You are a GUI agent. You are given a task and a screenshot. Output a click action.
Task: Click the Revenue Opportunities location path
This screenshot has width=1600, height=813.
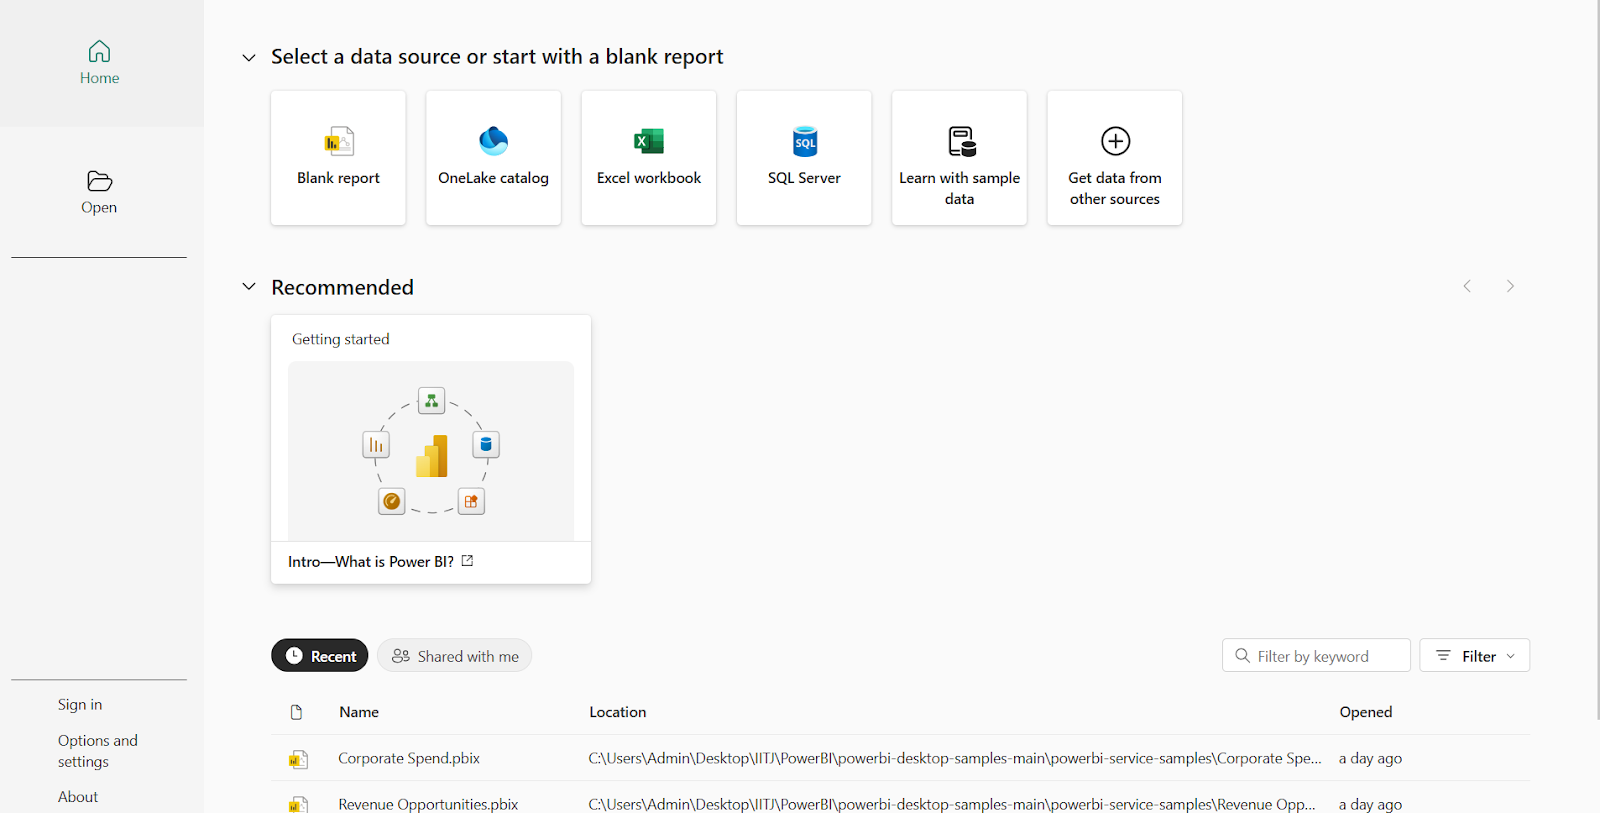click(952, 804)
